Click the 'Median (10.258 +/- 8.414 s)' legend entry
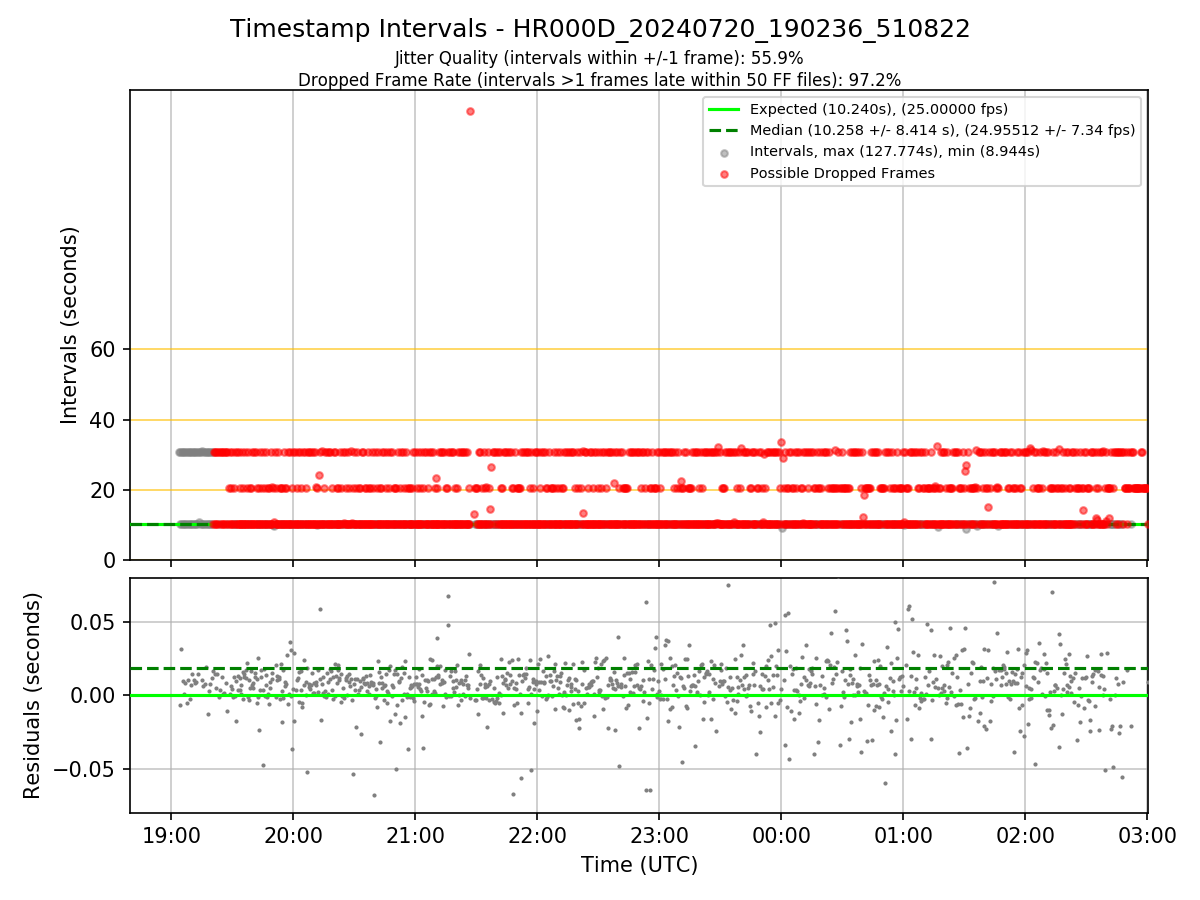The image size is (1200, 900). click(942, 130)
